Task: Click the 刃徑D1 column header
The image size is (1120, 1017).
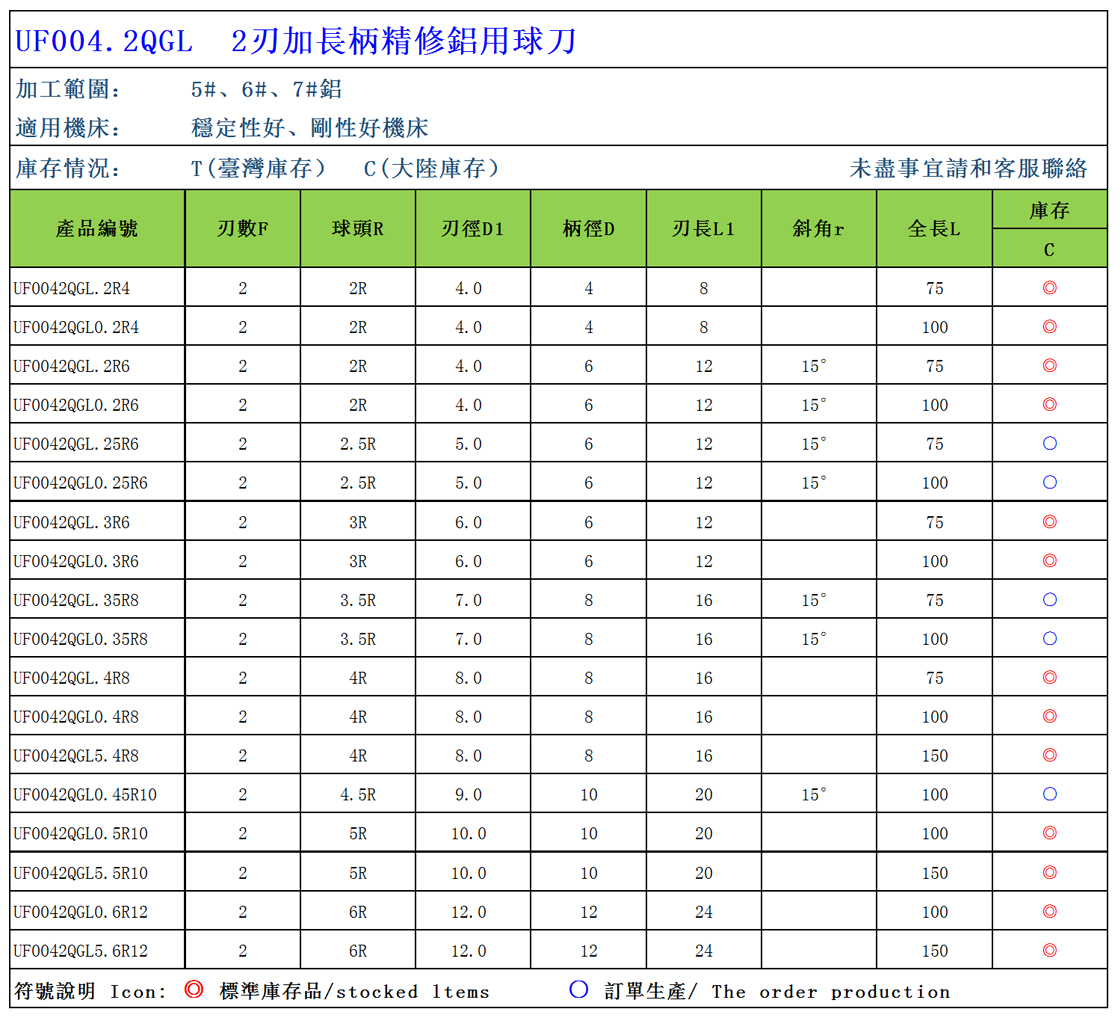Action: 473,229
